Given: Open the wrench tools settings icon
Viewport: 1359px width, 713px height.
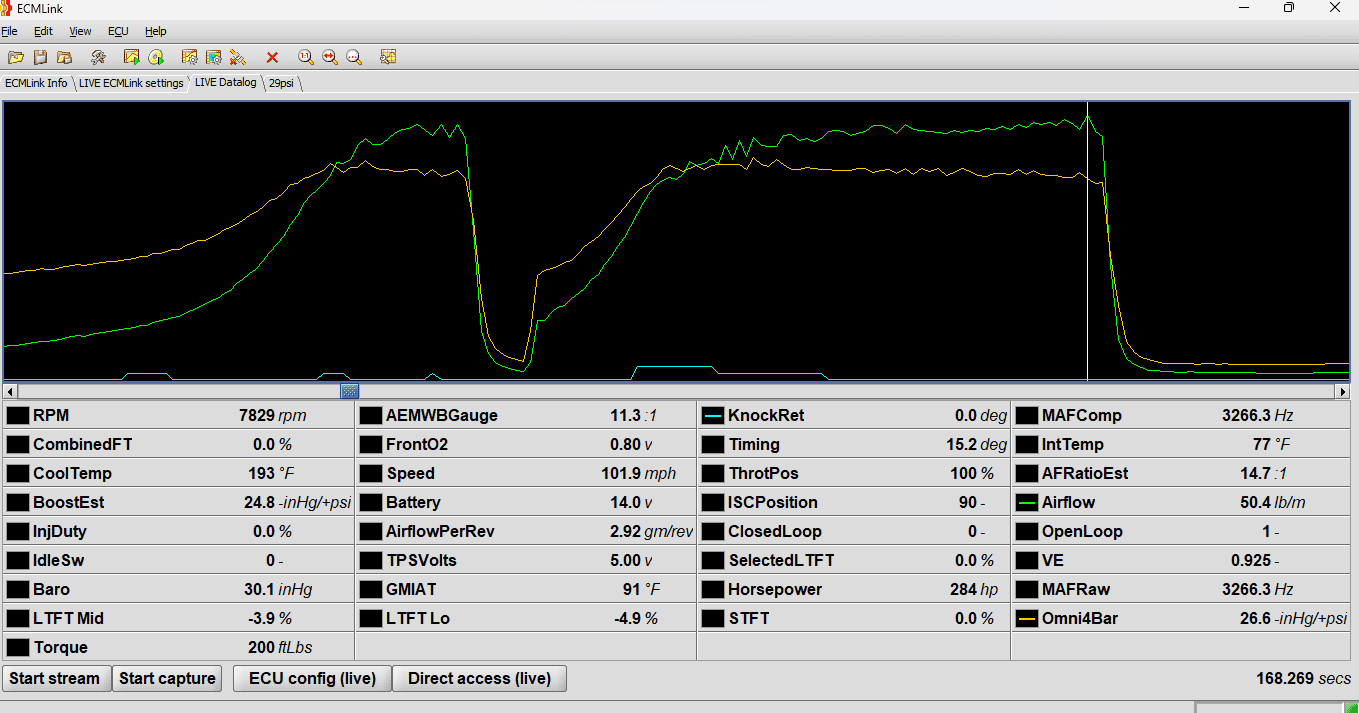Looking at the screenshot, I should pyautogui.click(x=98, y=57).
